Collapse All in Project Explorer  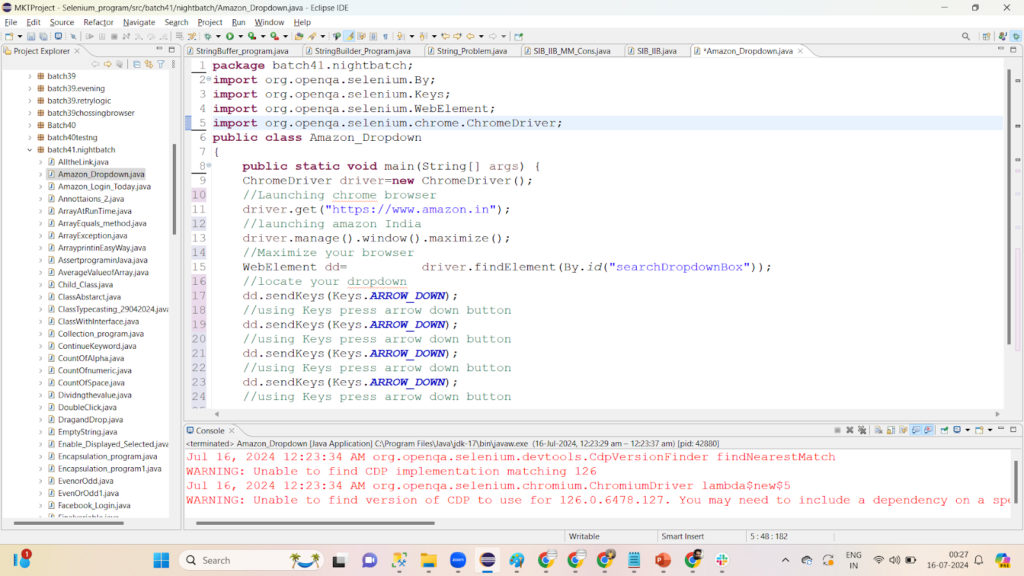point(136,64)
